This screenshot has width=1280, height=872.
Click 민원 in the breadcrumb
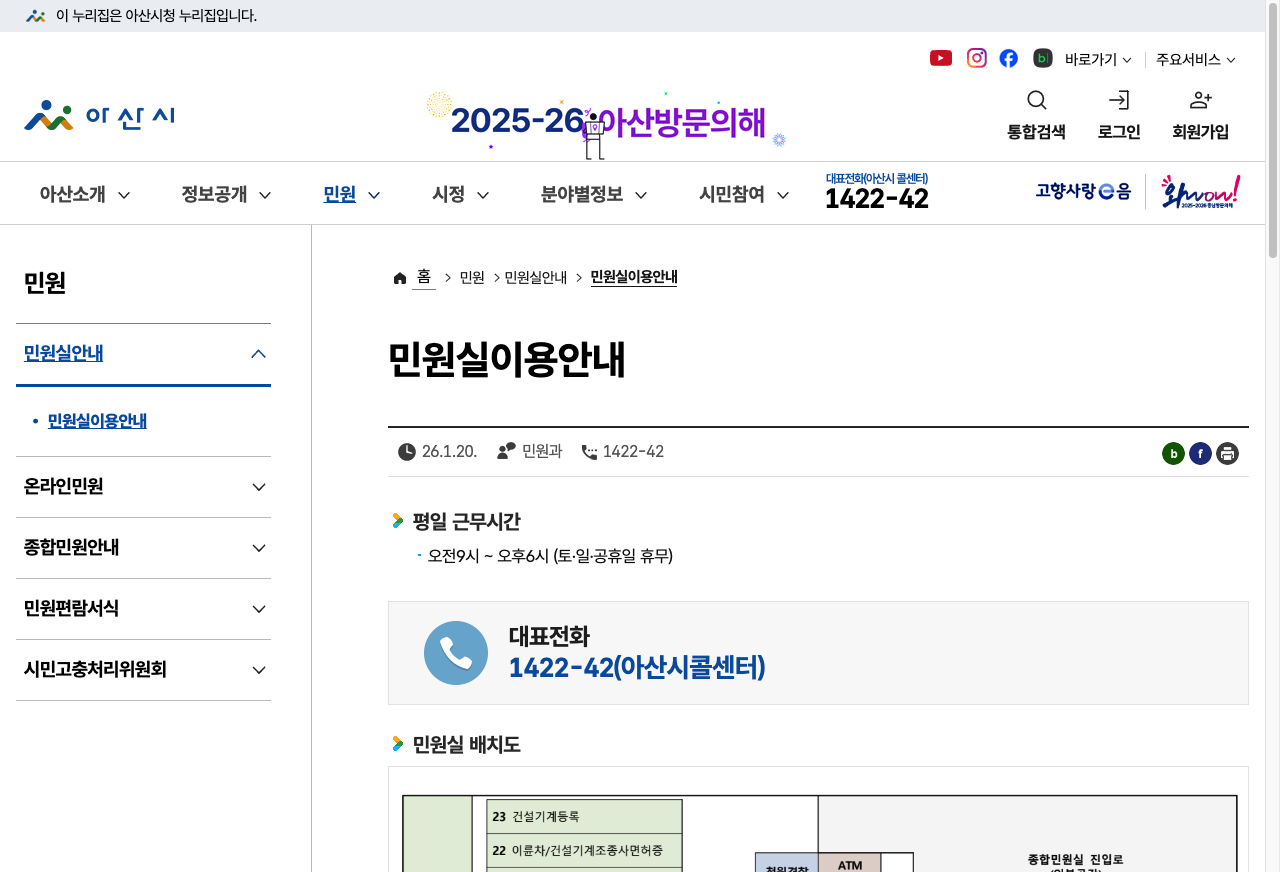pyautogui.click(x=472, y=278)
